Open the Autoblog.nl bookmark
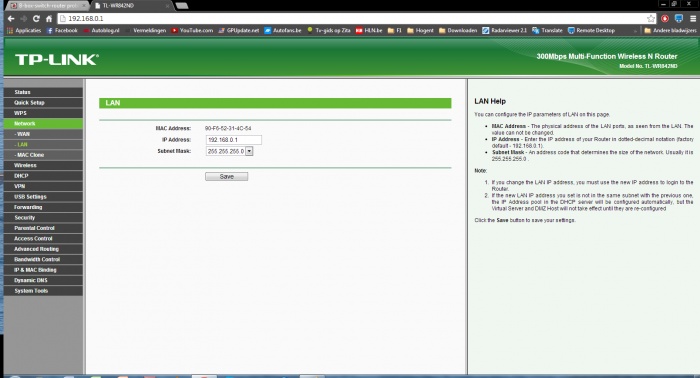 (x=101, y=30)
